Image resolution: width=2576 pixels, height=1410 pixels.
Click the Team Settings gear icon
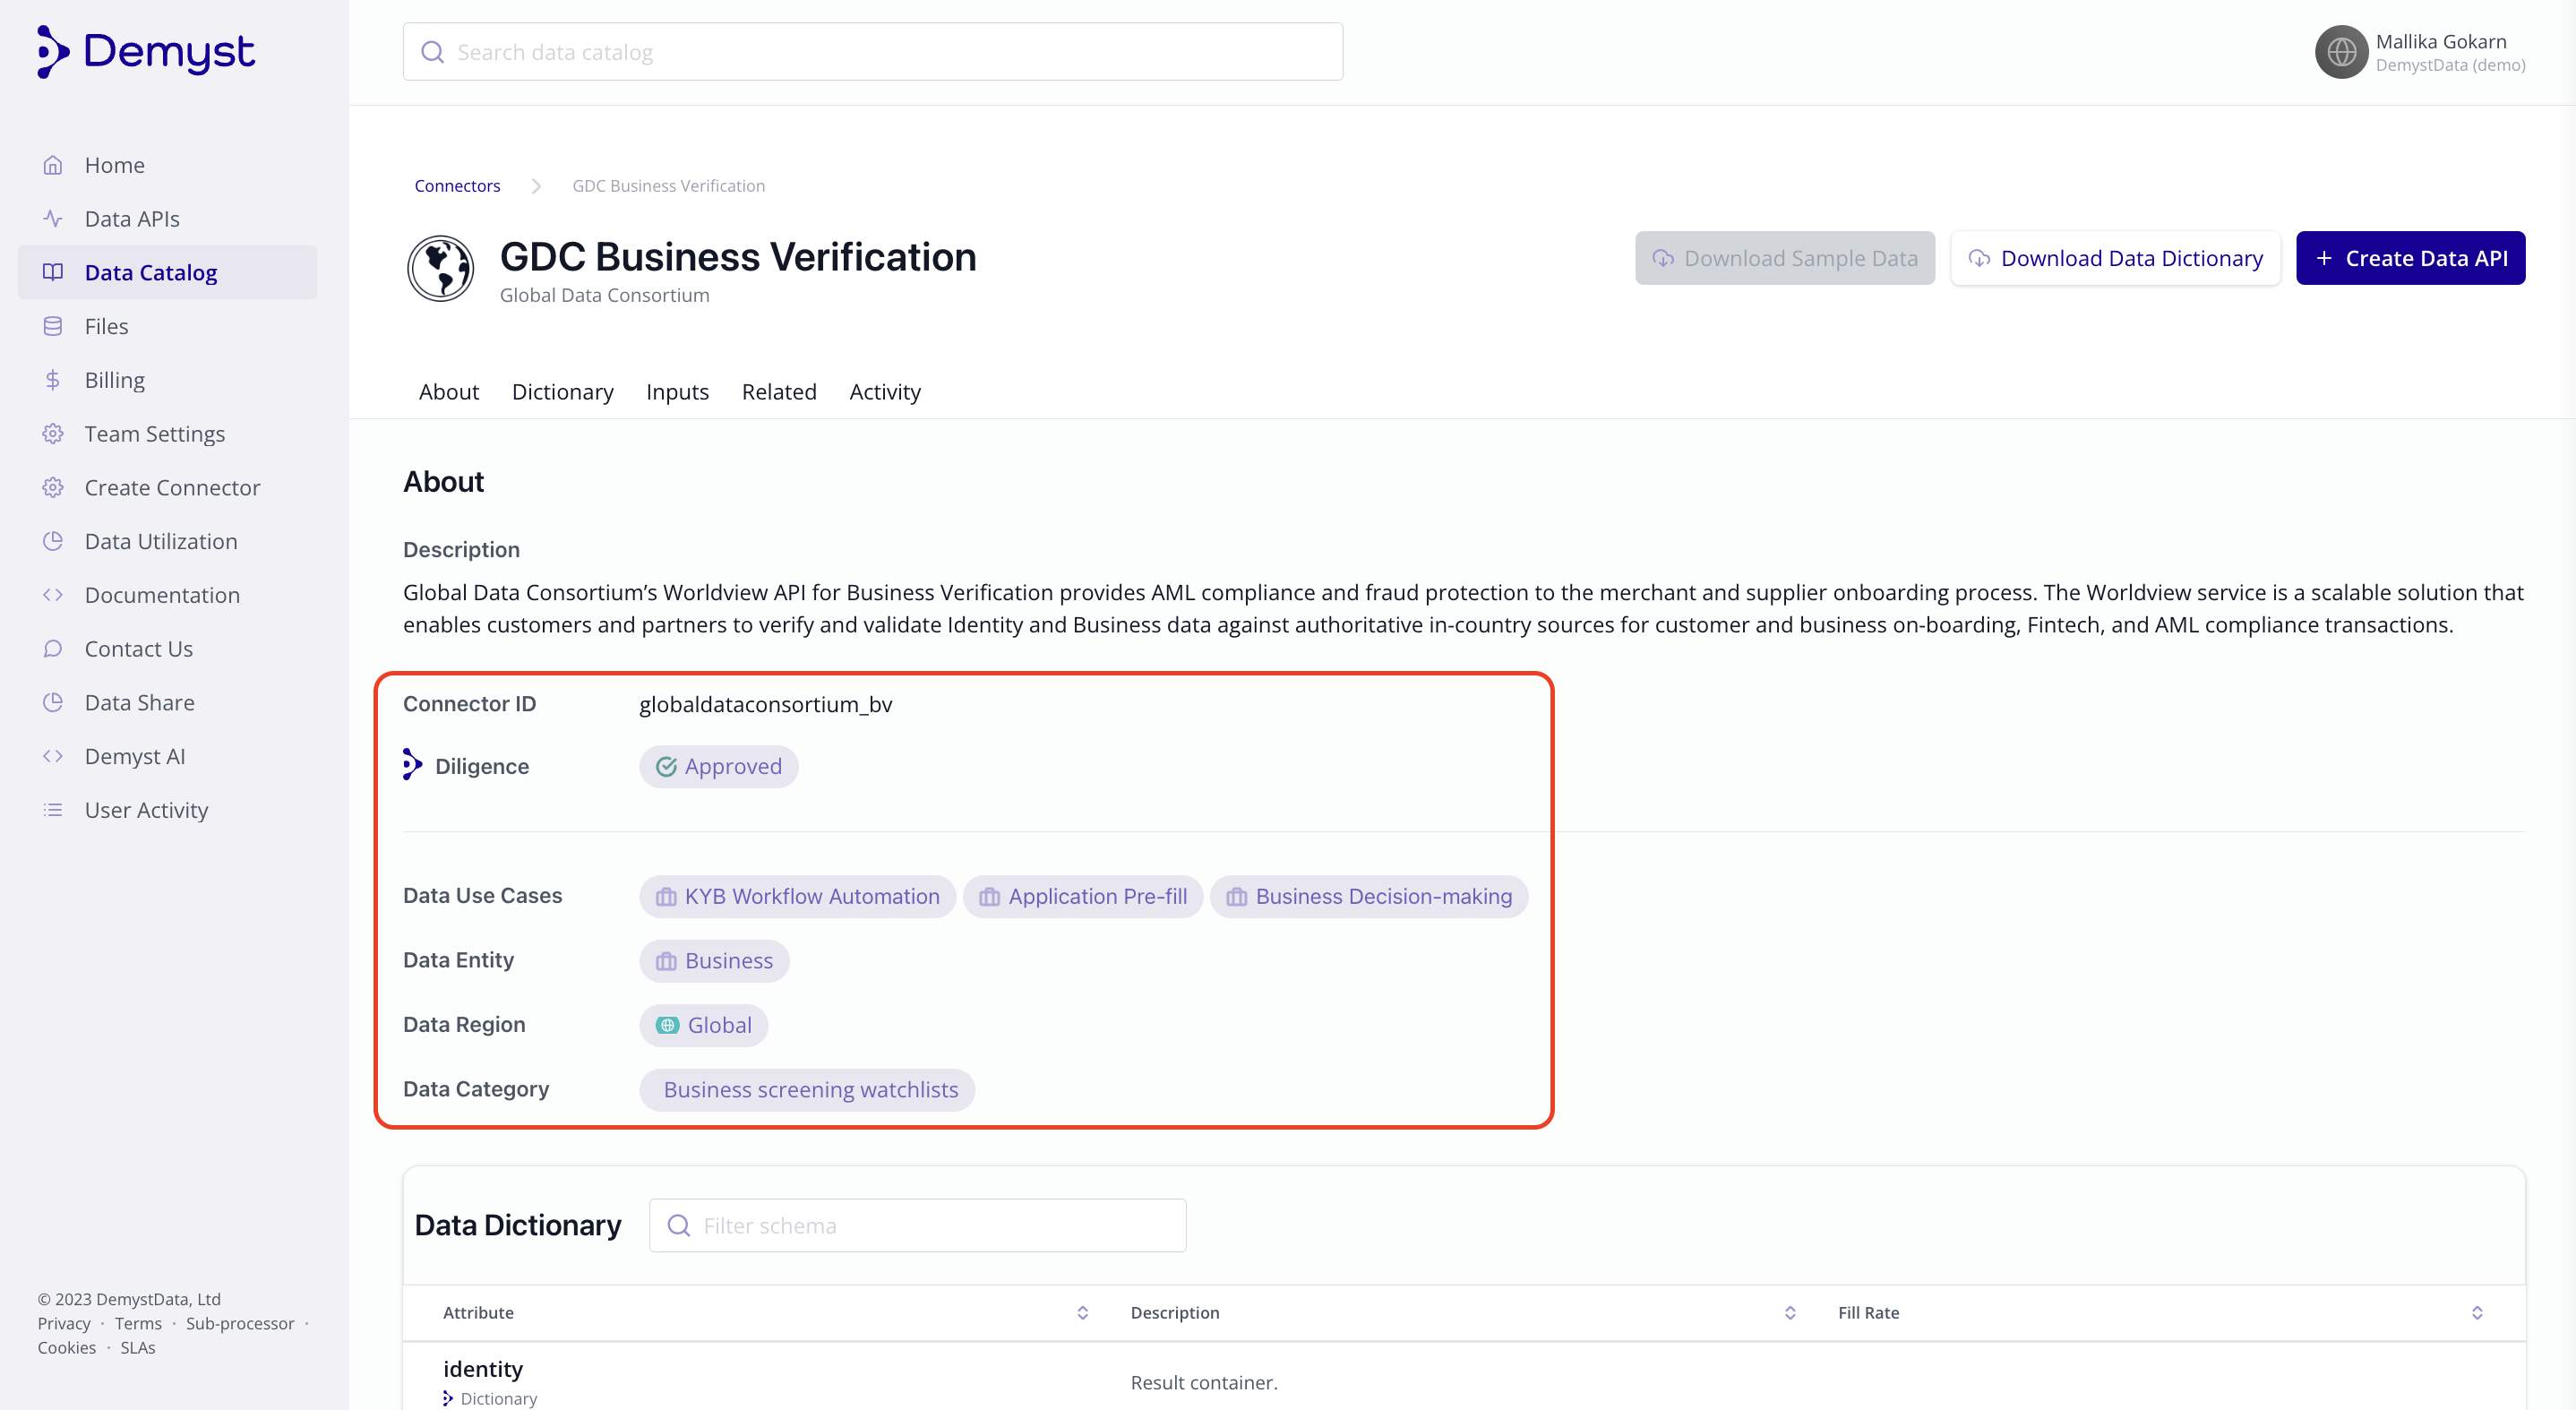[x=53, y=434]
